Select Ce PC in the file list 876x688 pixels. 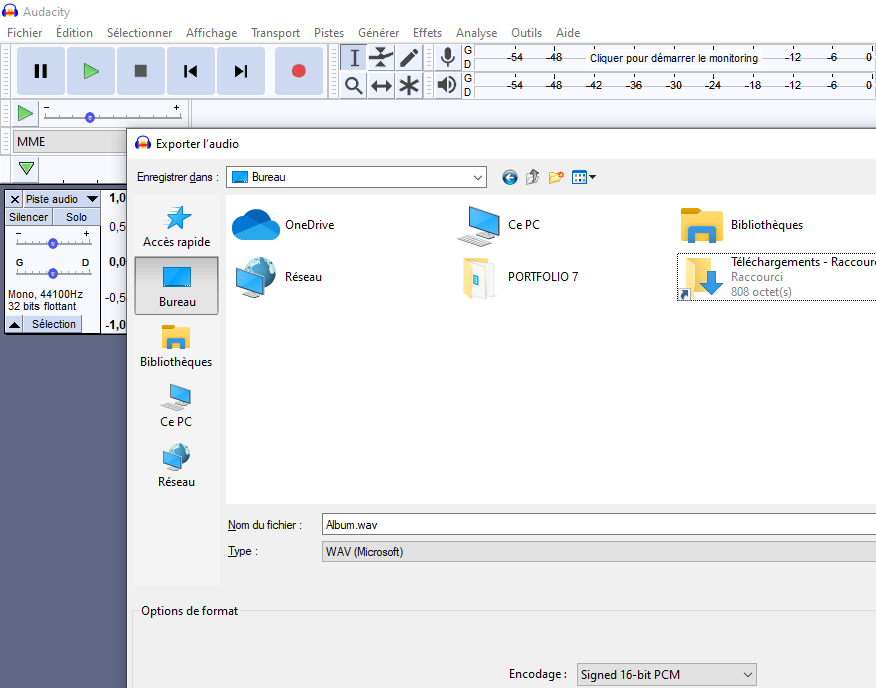[499, 225]
